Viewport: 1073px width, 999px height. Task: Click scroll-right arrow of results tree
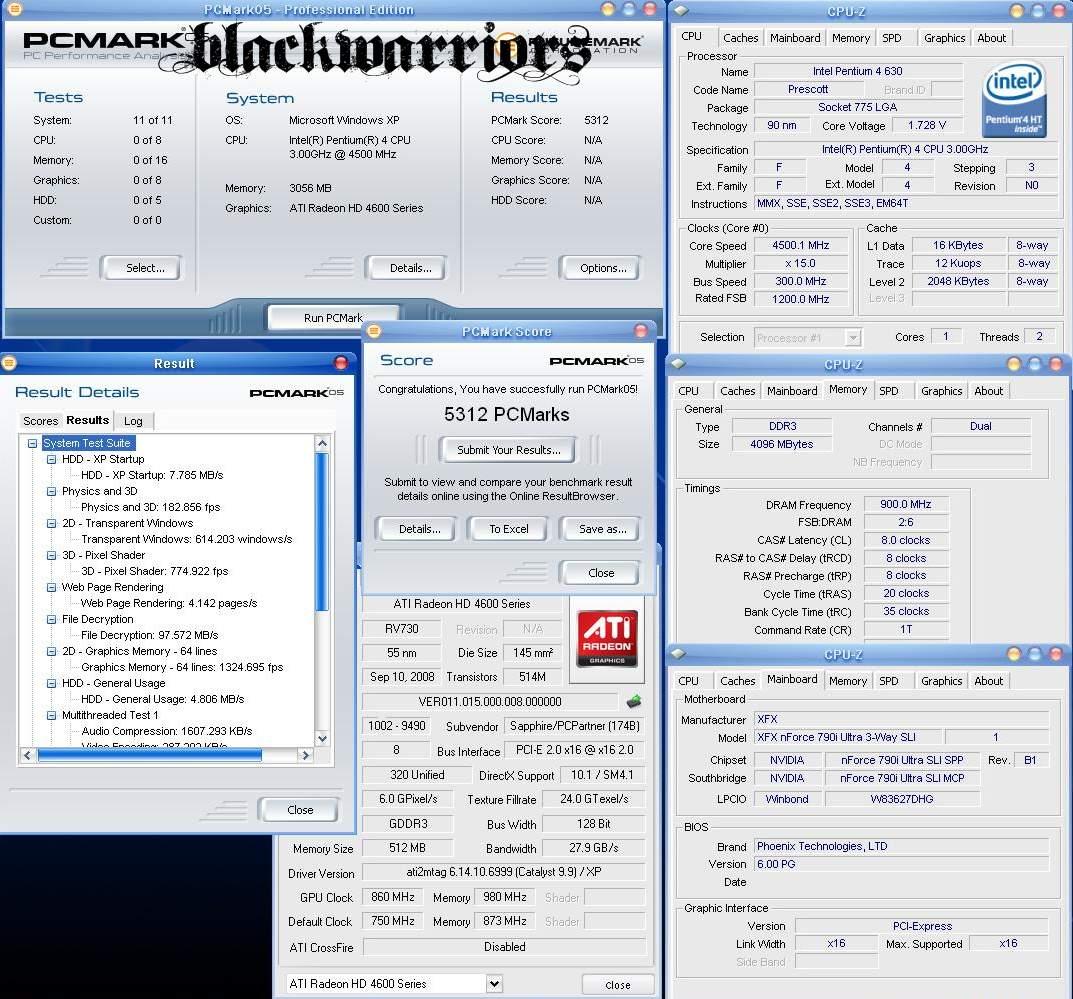[x=306, y=755]
